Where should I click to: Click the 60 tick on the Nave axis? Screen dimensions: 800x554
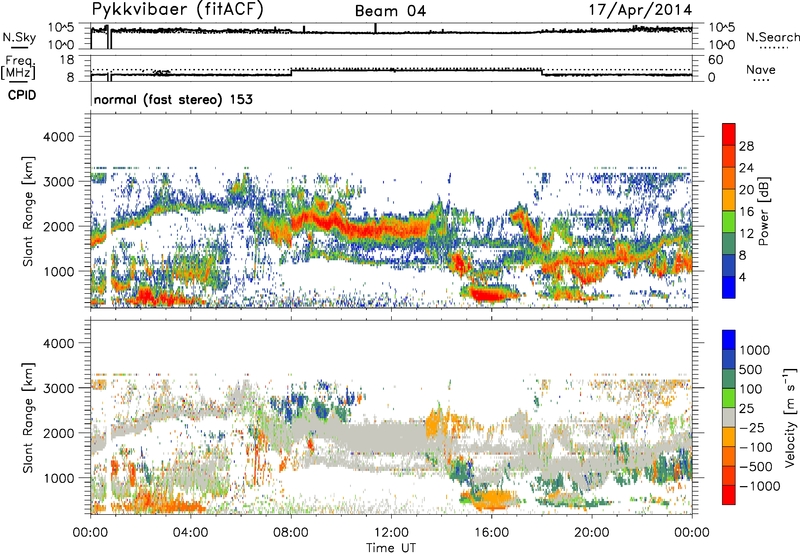715,60
